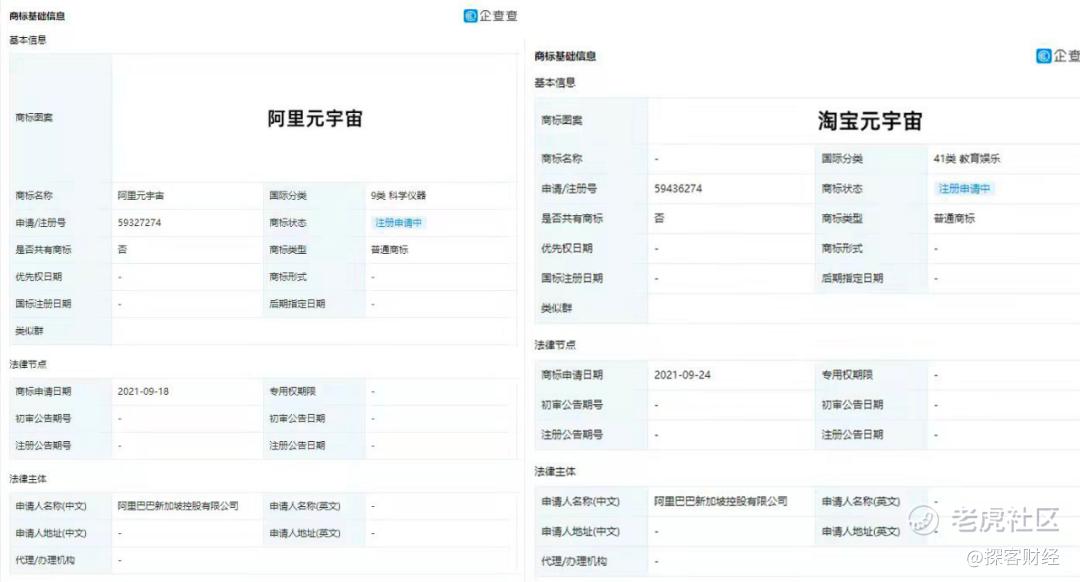This screenshot has width=1080, height=582.
Task: Click 普通商标 type value in 淘宝元宇宙 panel
Action: click(x=954, y=218)
